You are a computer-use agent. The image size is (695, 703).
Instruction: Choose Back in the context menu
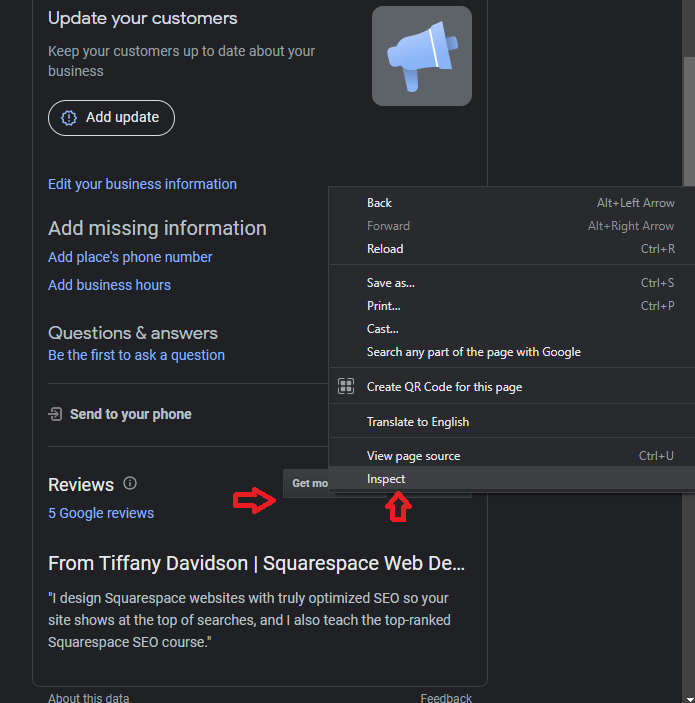click(x=512, y=203)
